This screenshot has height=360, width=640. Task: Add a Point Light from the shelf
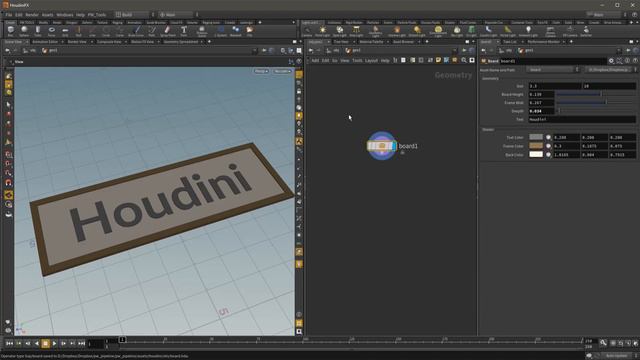click(x=322, y=31)
